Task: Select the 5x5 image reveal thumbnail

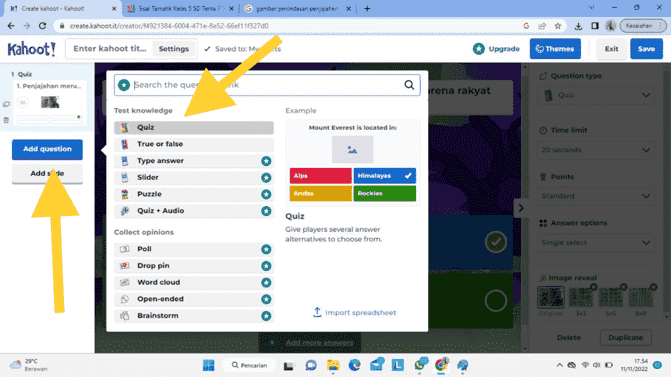Action: 611,297
